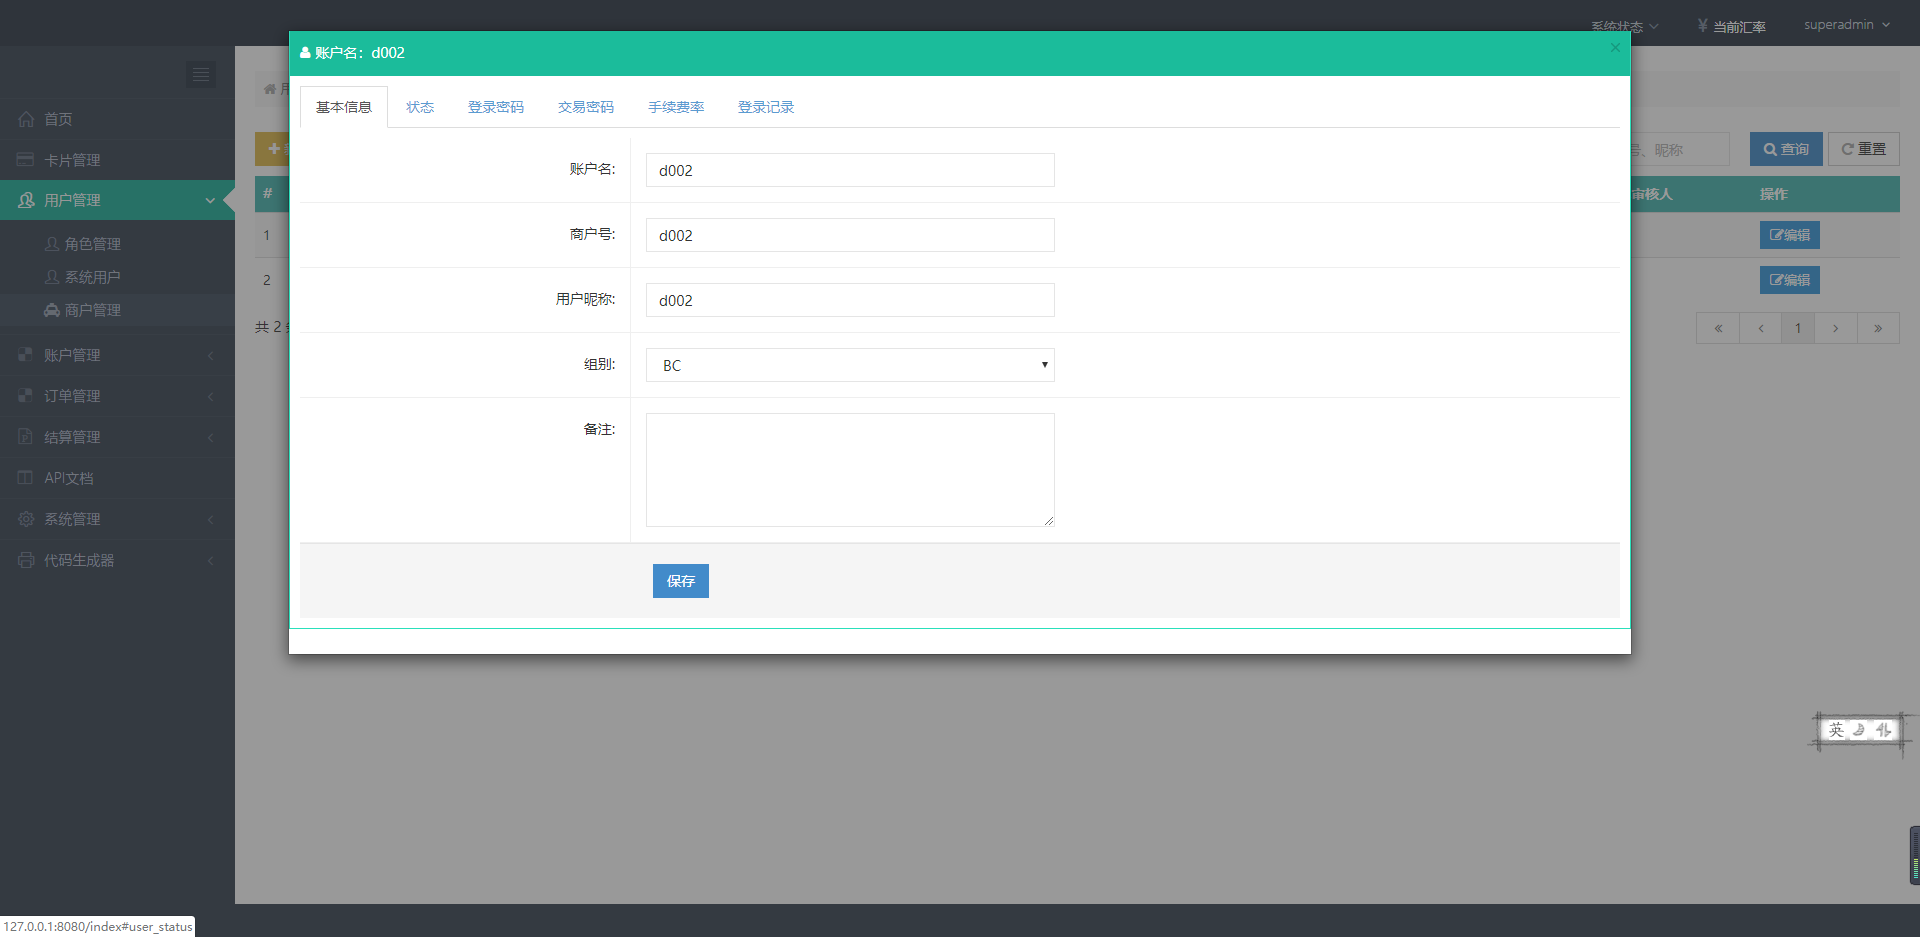Screen dimensions: 1920x937
Task: Click the car icon next to 商户管理
Action: point(52,310)
